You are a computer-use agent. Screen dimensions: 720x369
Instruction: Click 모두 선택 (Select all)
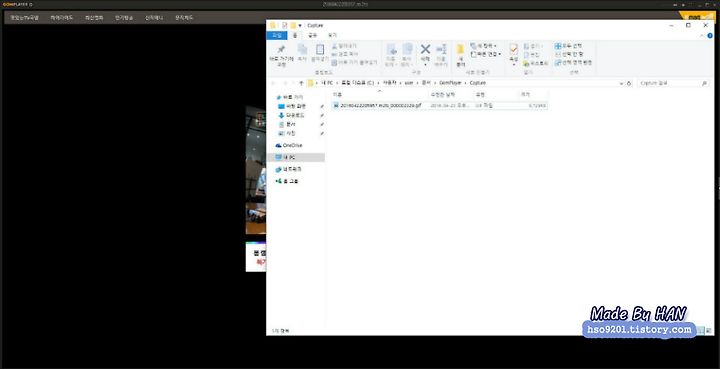coord(568,46)
